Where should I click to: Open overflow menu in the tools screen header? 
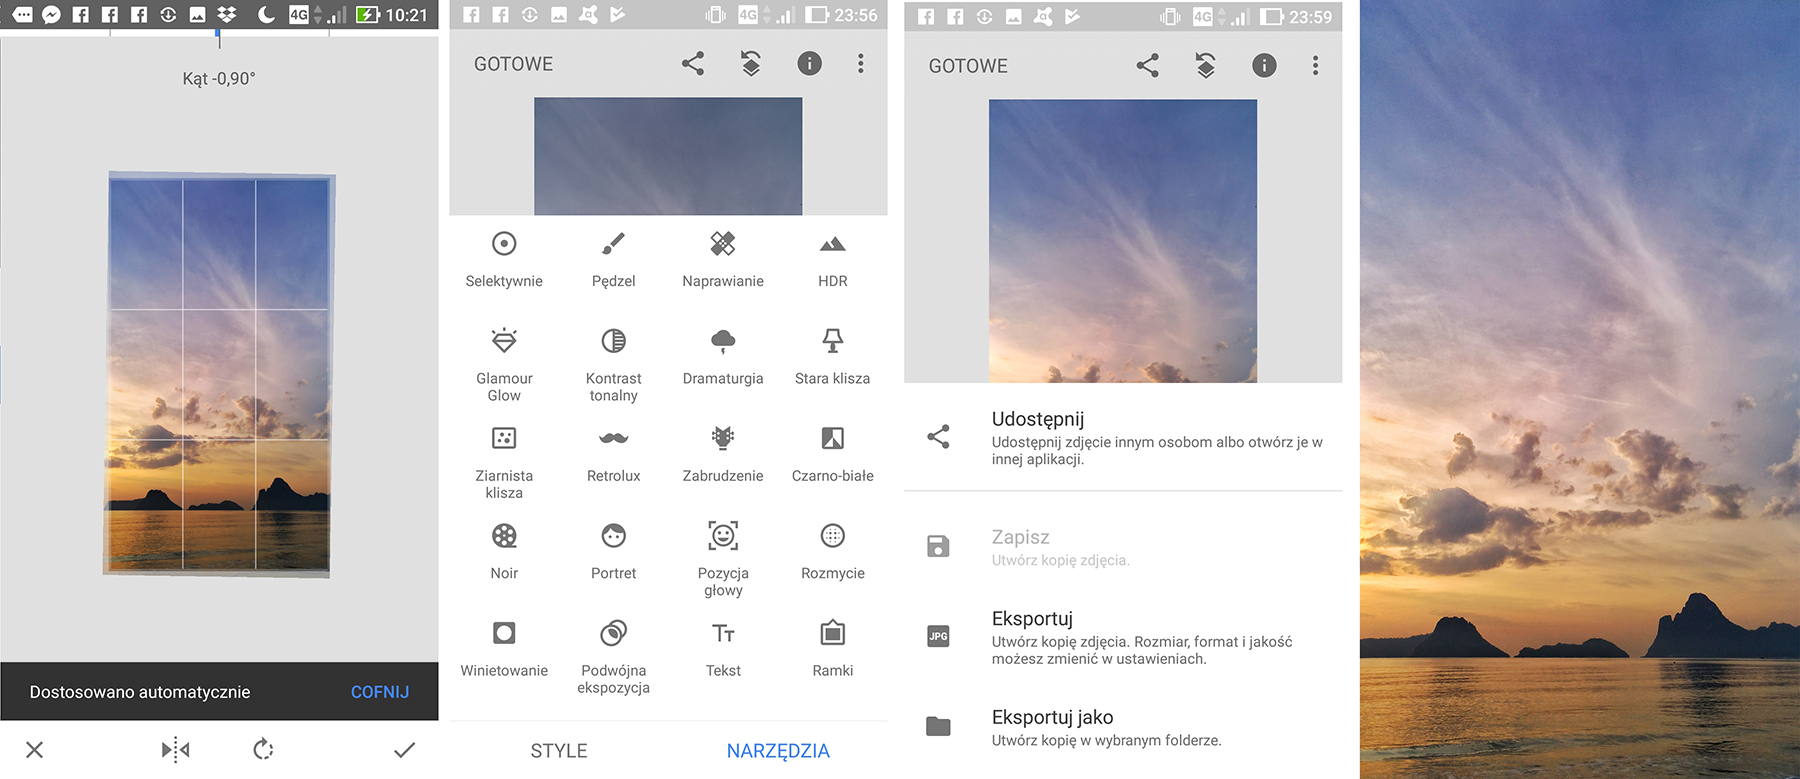tap(860, 64)
